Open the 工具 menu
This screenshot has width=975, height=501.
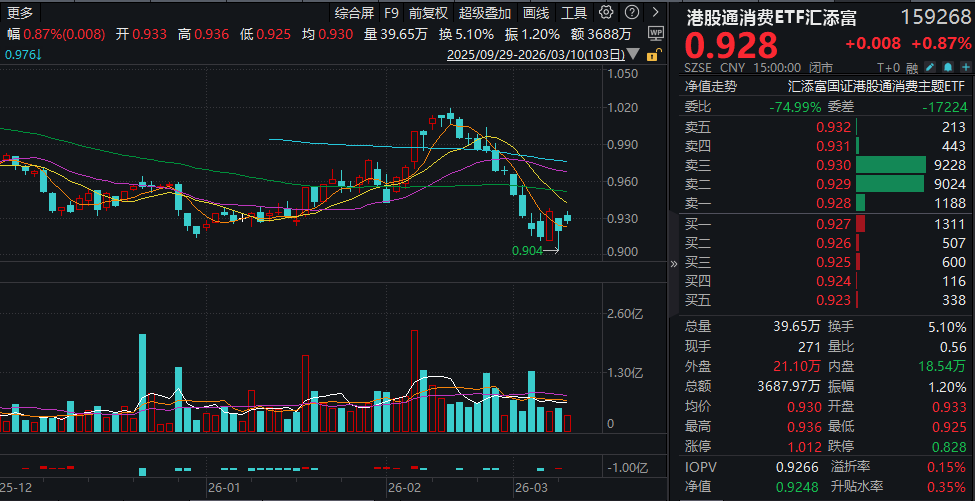coord(574,13)
